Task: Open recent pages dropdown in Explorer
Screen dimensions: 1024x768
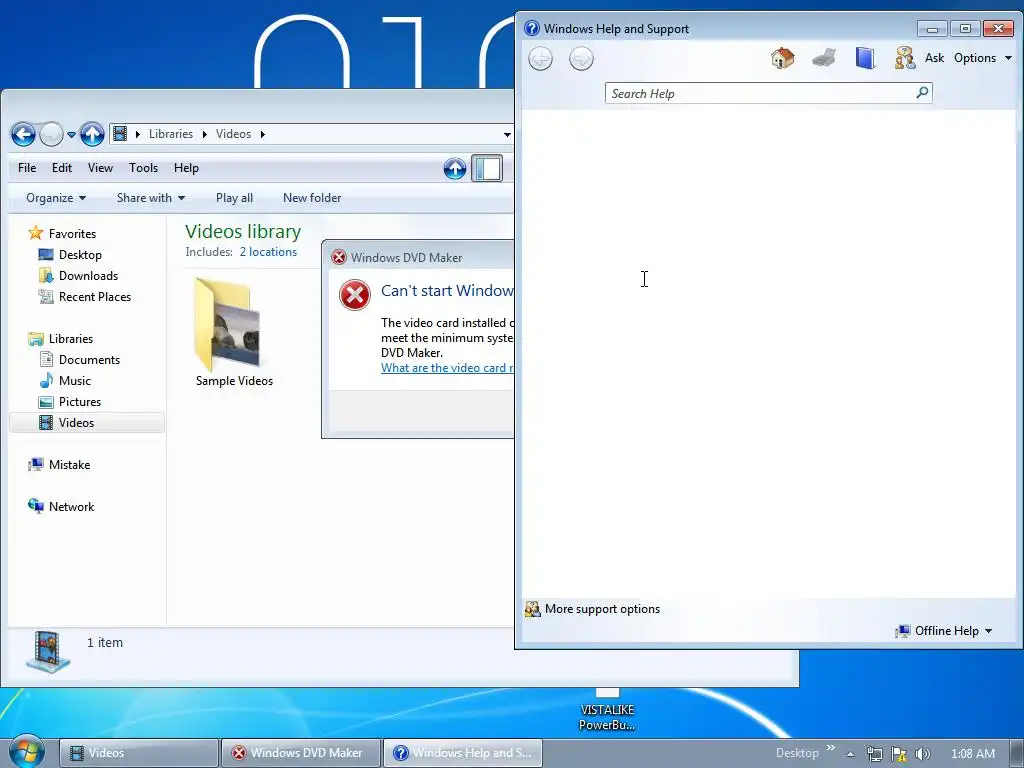Action: tap(71, 135)
